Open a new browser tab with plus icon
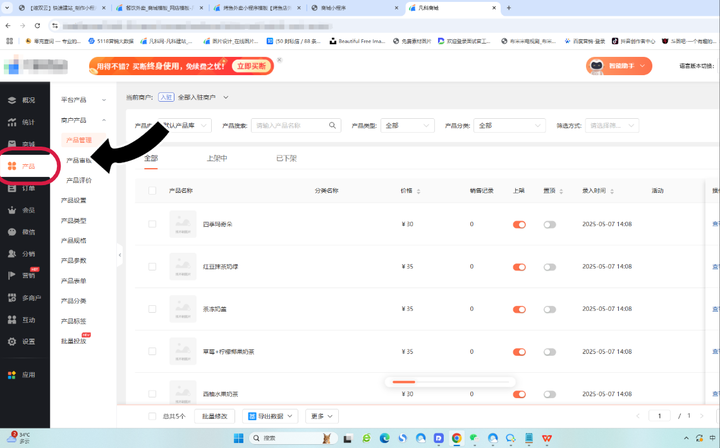This screenshot has width=720, height=448. (x=508, y=8)
